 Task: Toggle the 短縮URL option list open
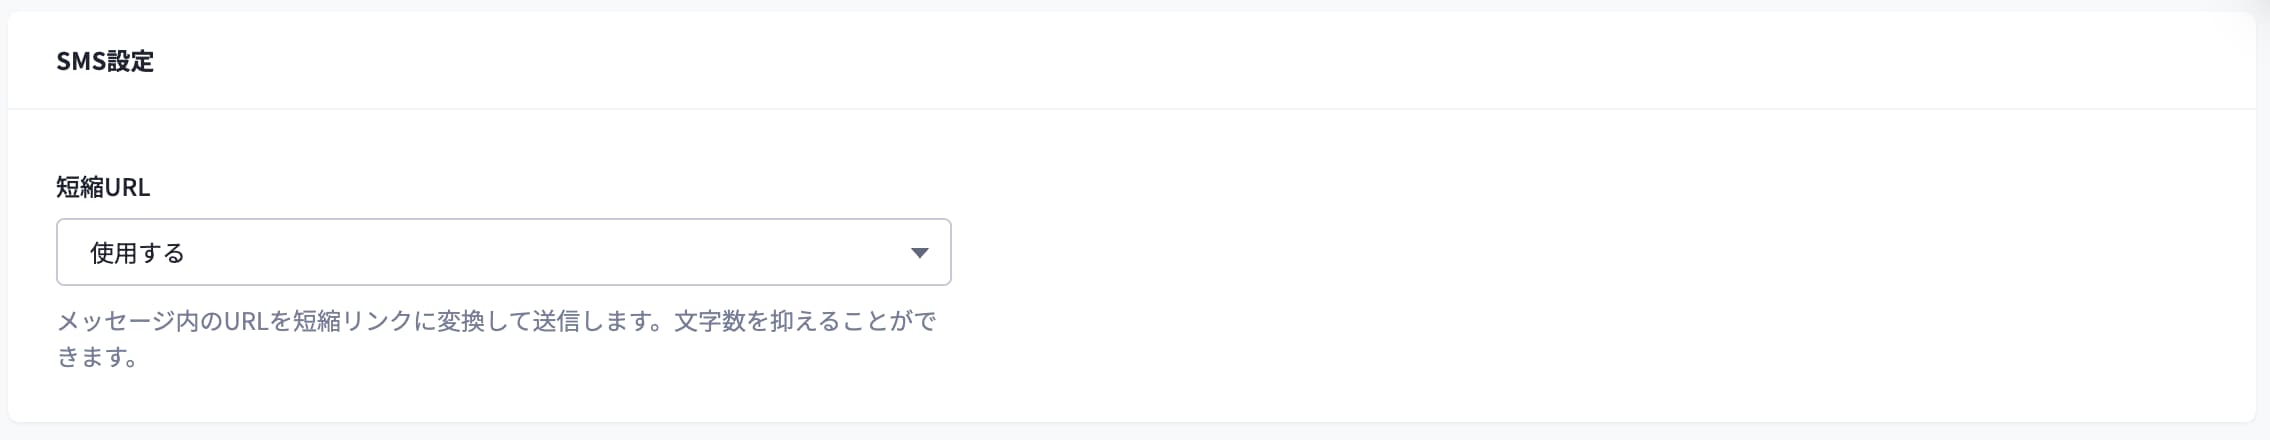pyautogui.click(x=503, y=252)
